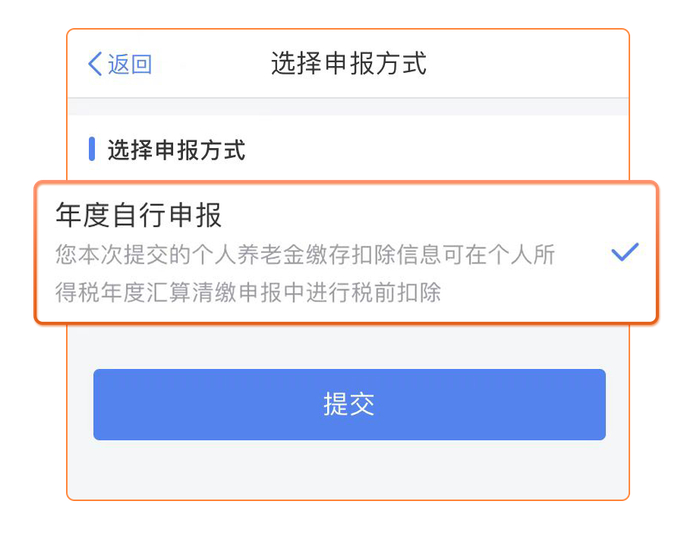Click the 申报 characters in option title
This screenshot has width=700, height=539.
[x=195, y=215]
